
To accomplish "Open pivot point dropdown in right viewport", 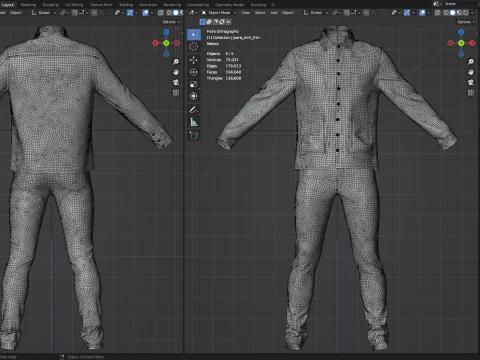I will point(336,13).
